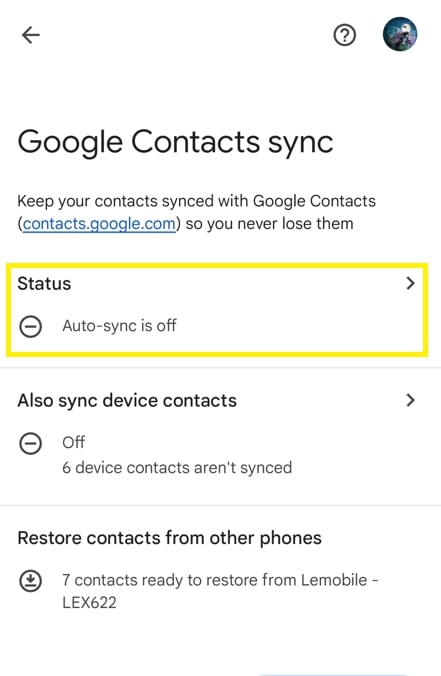Expand the Status chevron arrow

[x=410, y=283]
